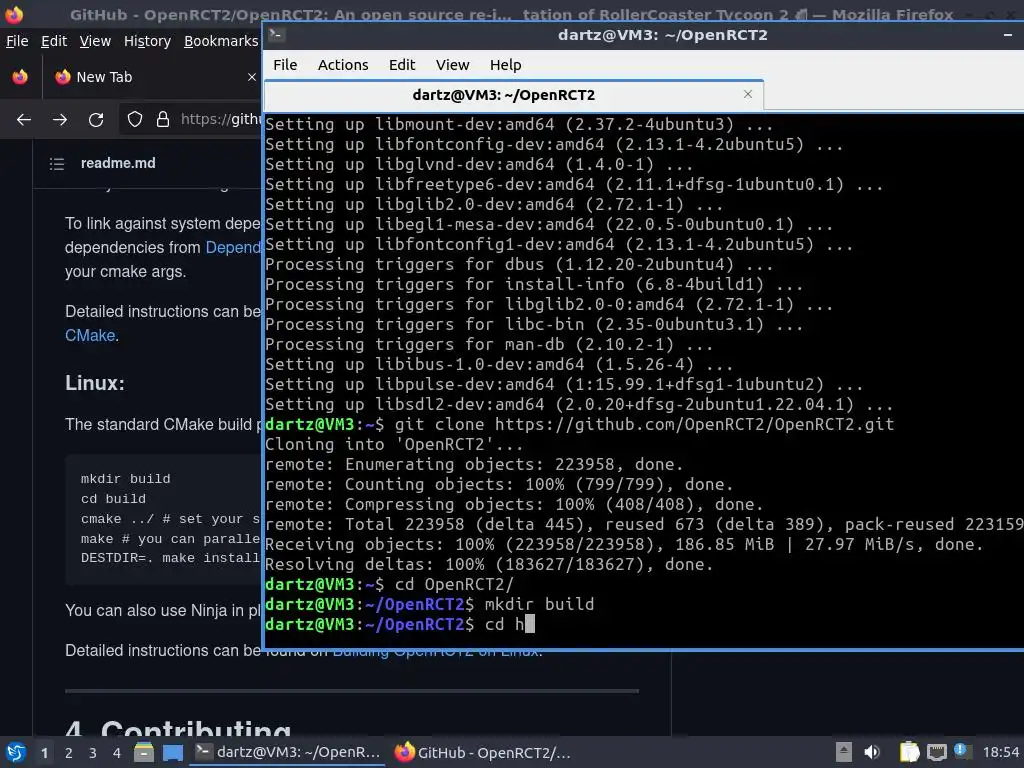Click the site security padlock icon
The height and width of the screenshot is (768, 1024).
point(163,120)
